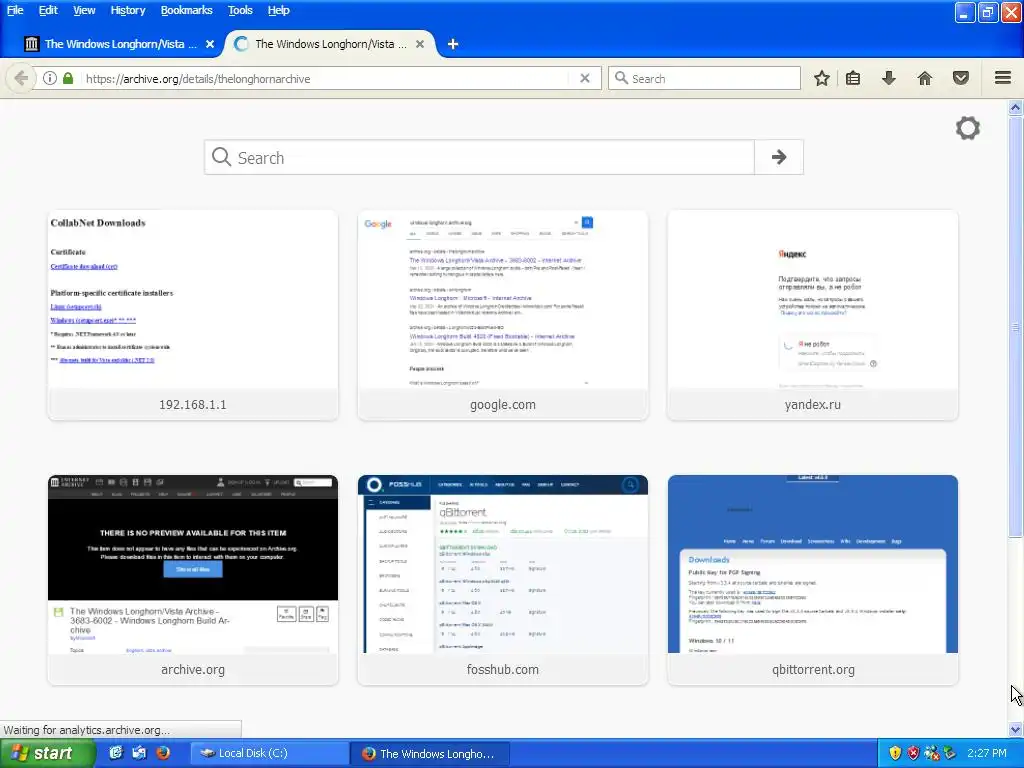Open the downloads arrow icon

pyautogui.click(x=889, y=78)
